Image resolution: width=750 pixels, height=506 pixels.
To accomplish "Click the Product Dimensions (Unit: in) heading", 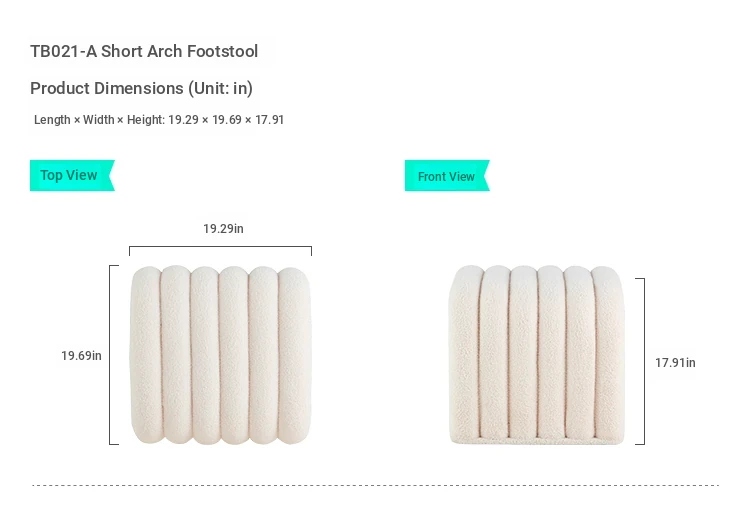I will coord(142,88).
